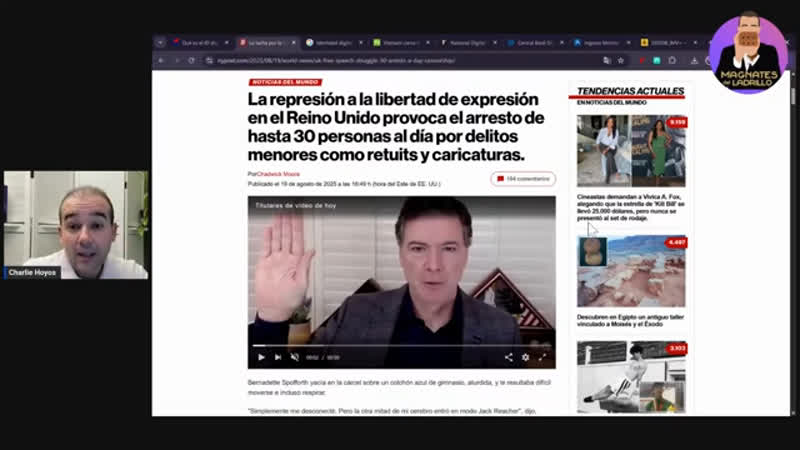Click the video progress bar

(400, 346)
